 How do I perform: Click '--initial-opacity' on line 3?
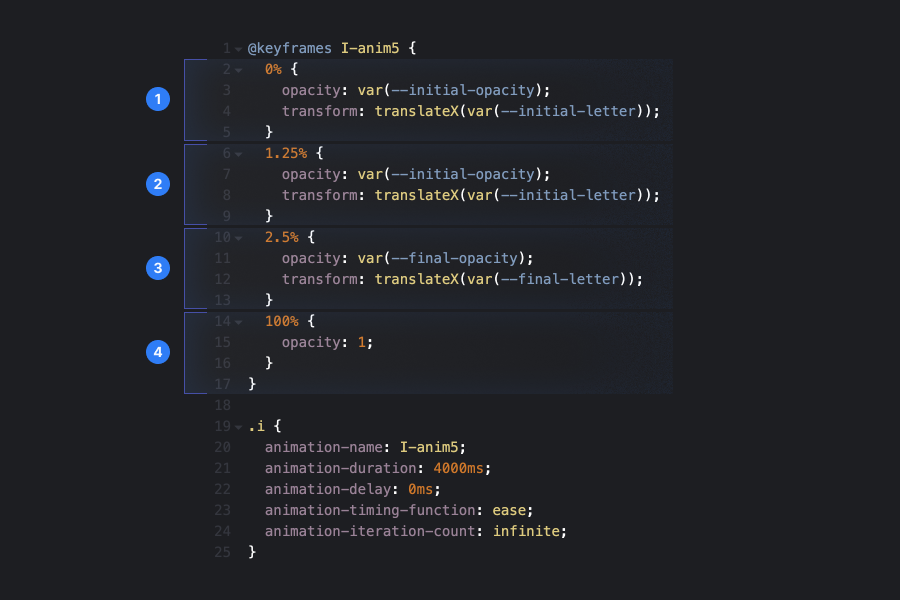click(463, 90)
